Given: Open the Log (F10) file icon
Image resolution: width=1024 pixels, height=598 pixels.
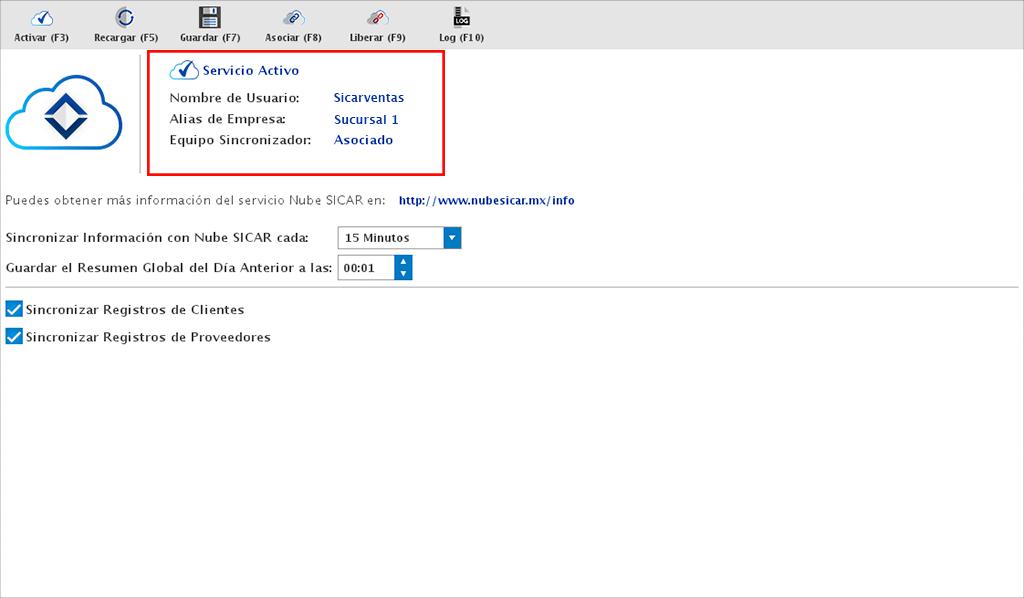Looking at the screenshot, I should 461,17.
